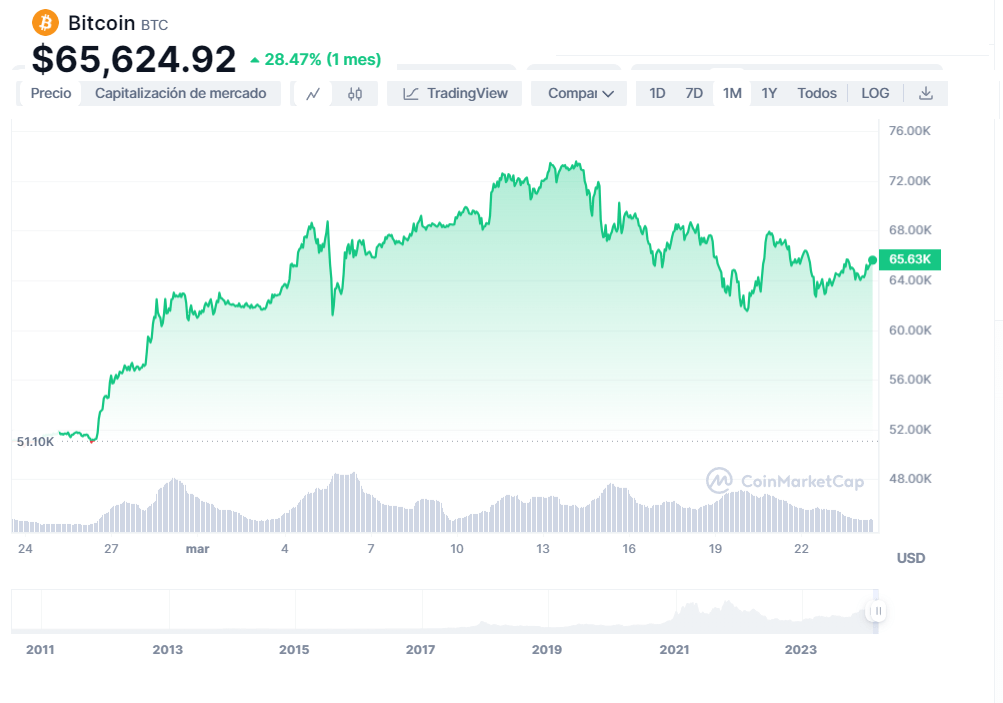Switch to candlestick chart view

pos(355,93)
